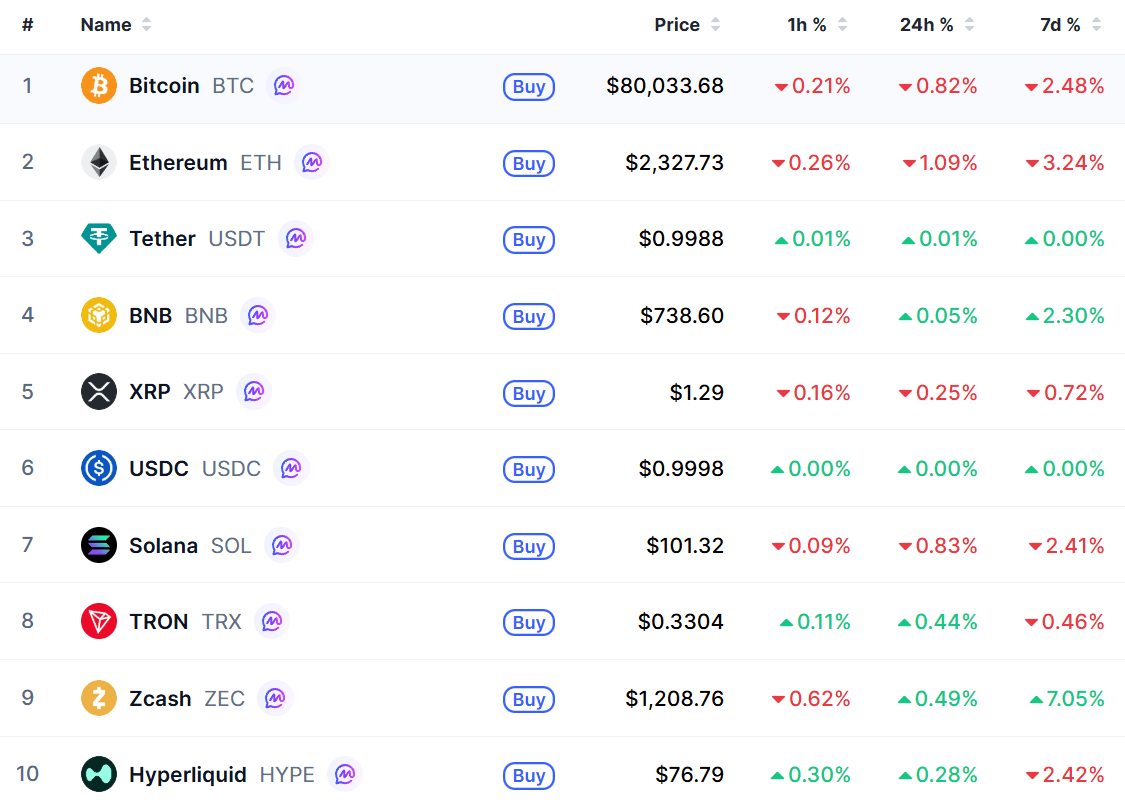Click the Tether logo icon
Viewport: 1125px width, 803px height.
[99, 238]
